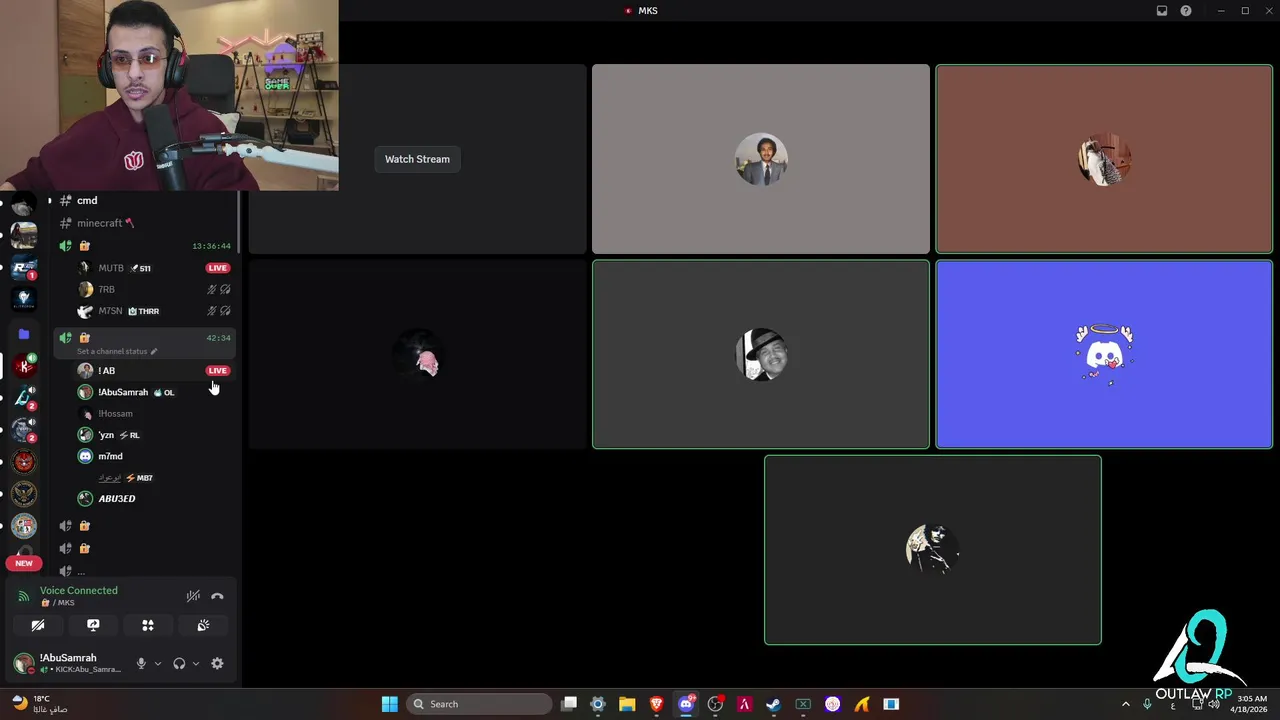Select the blue Discord-logo participant tile
This screenshot has width=1280, height=720.
point(1104,354)
